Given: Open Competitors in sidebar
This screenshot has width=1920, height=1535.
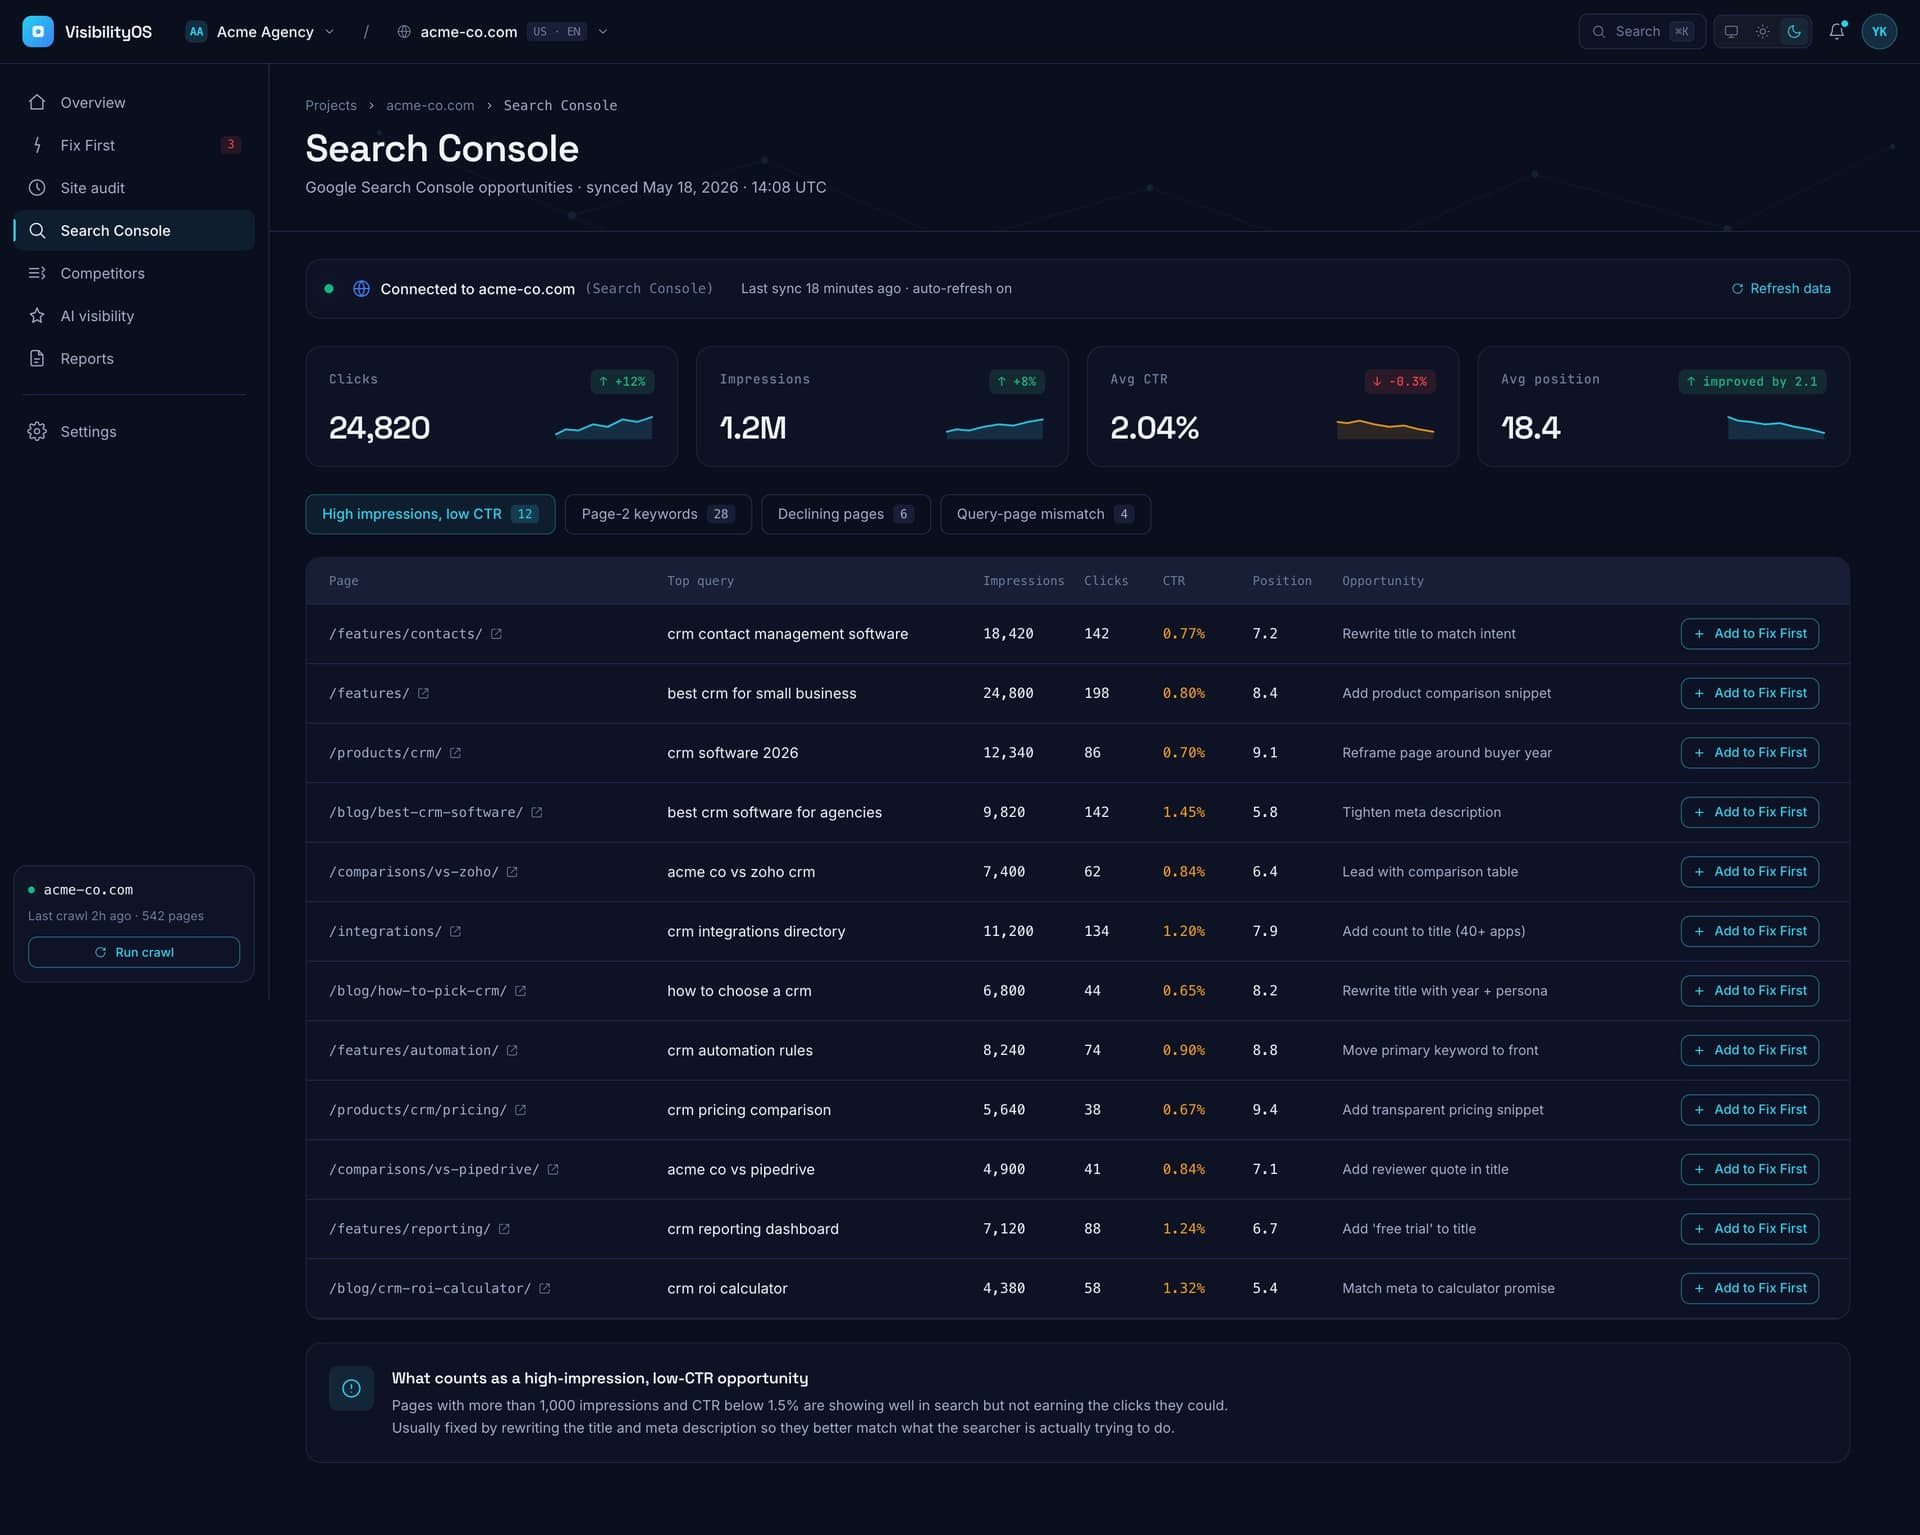Looking at the screenshot, I should 134,273.
